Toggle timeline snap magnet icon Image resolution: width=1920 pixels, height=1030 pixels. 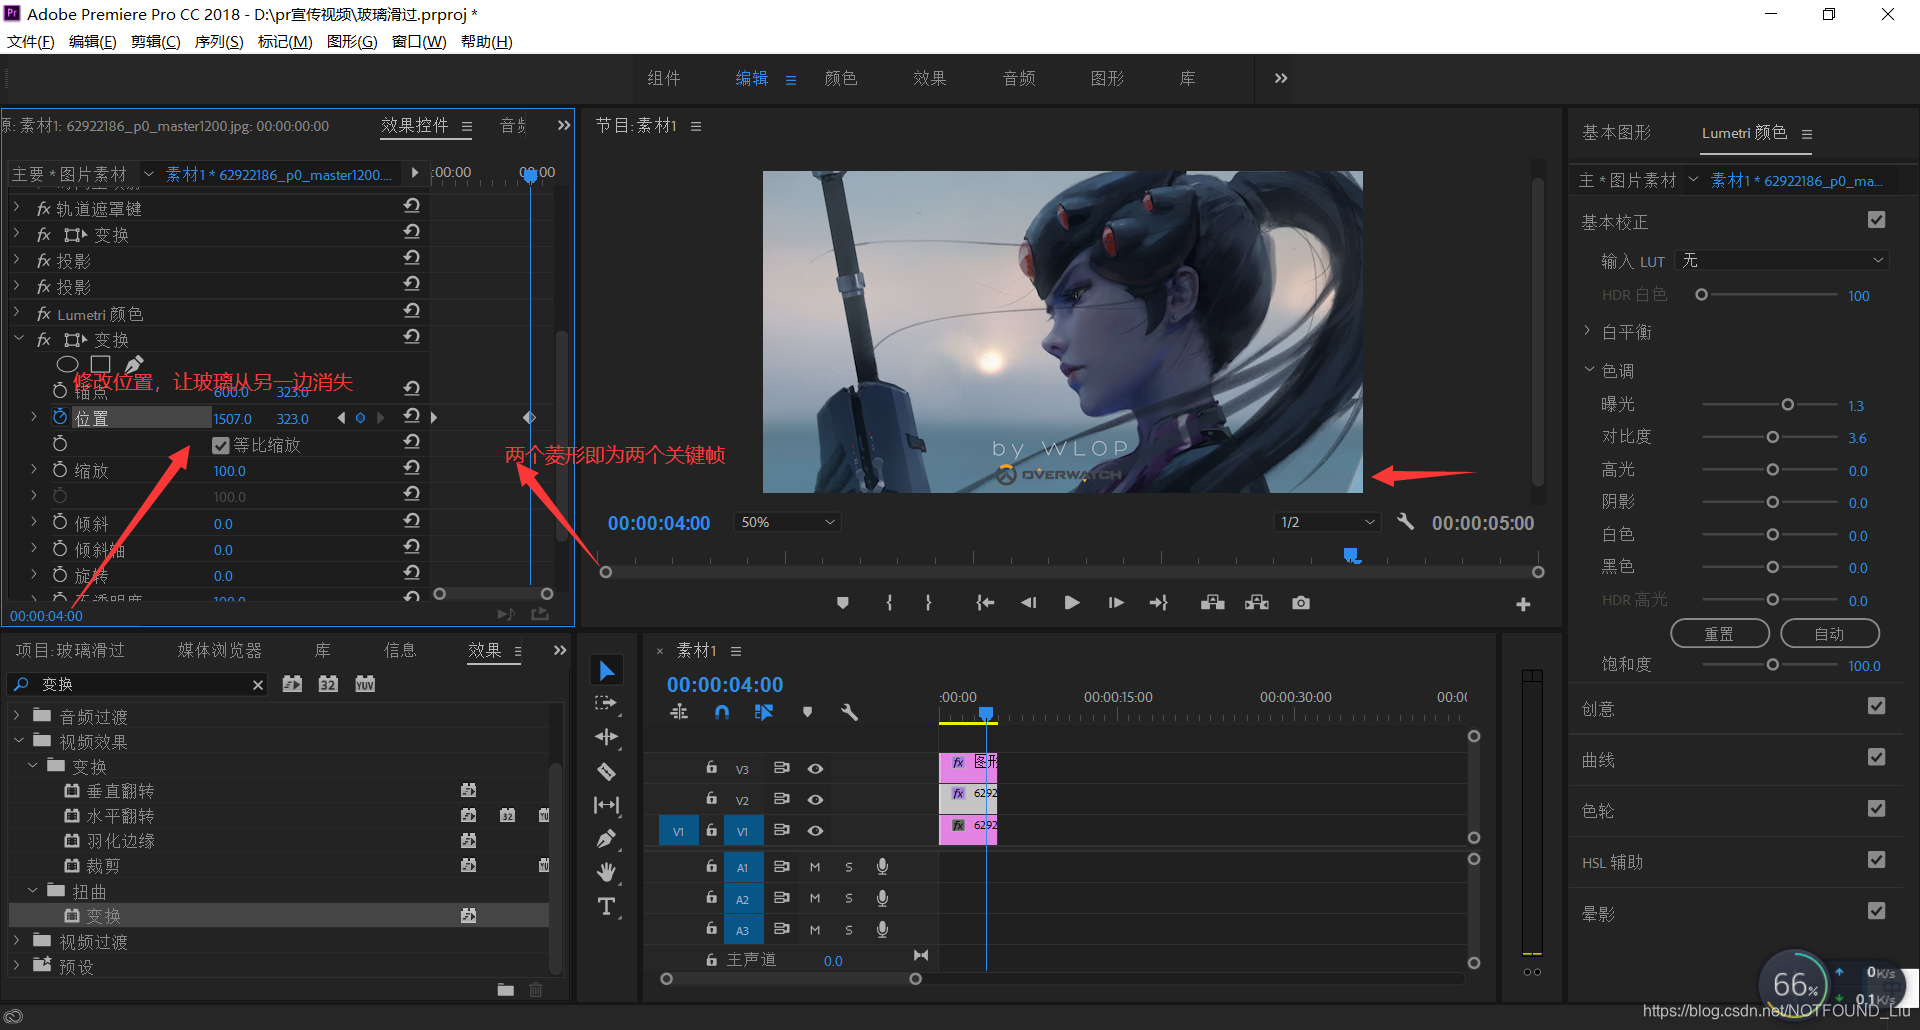722,713
